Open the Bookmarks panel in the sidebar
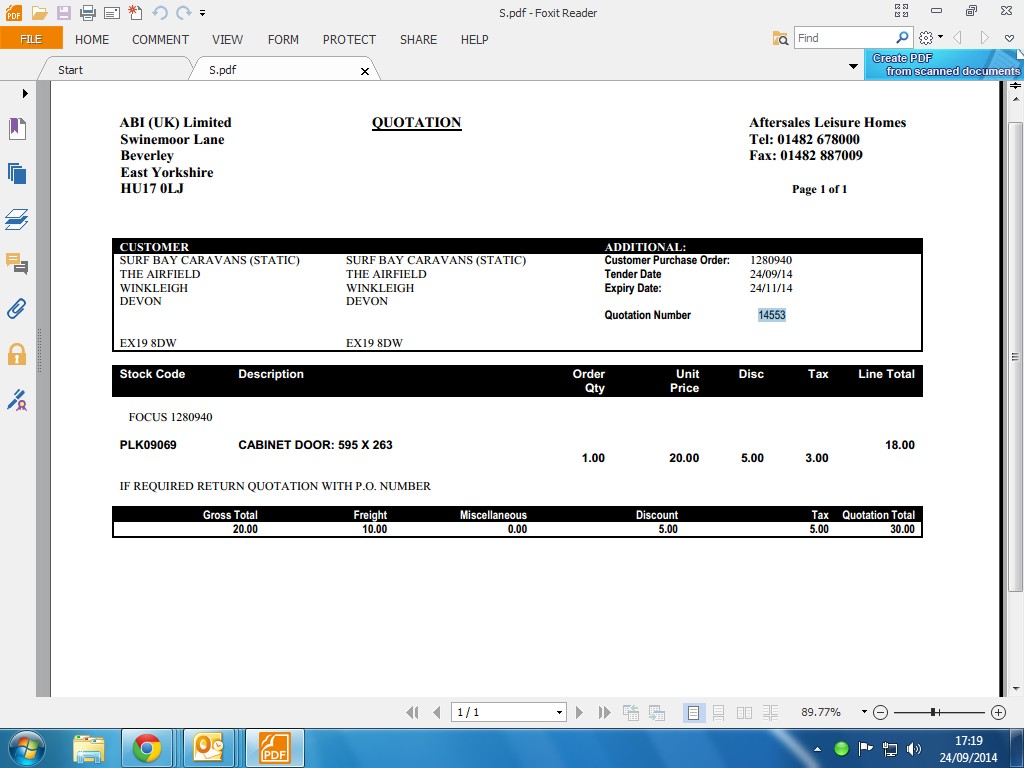This screenshot has width=1024, height=768. [16, 129]
